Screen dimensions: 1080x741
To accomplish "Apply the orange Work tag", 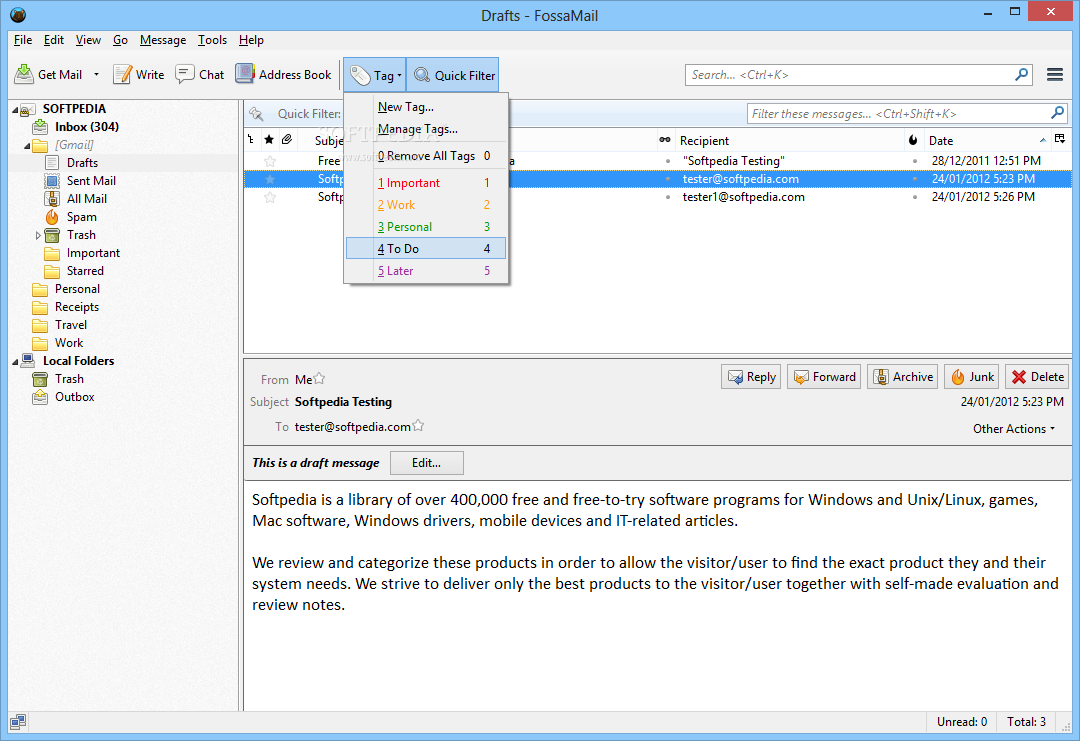I will [426, 205].
